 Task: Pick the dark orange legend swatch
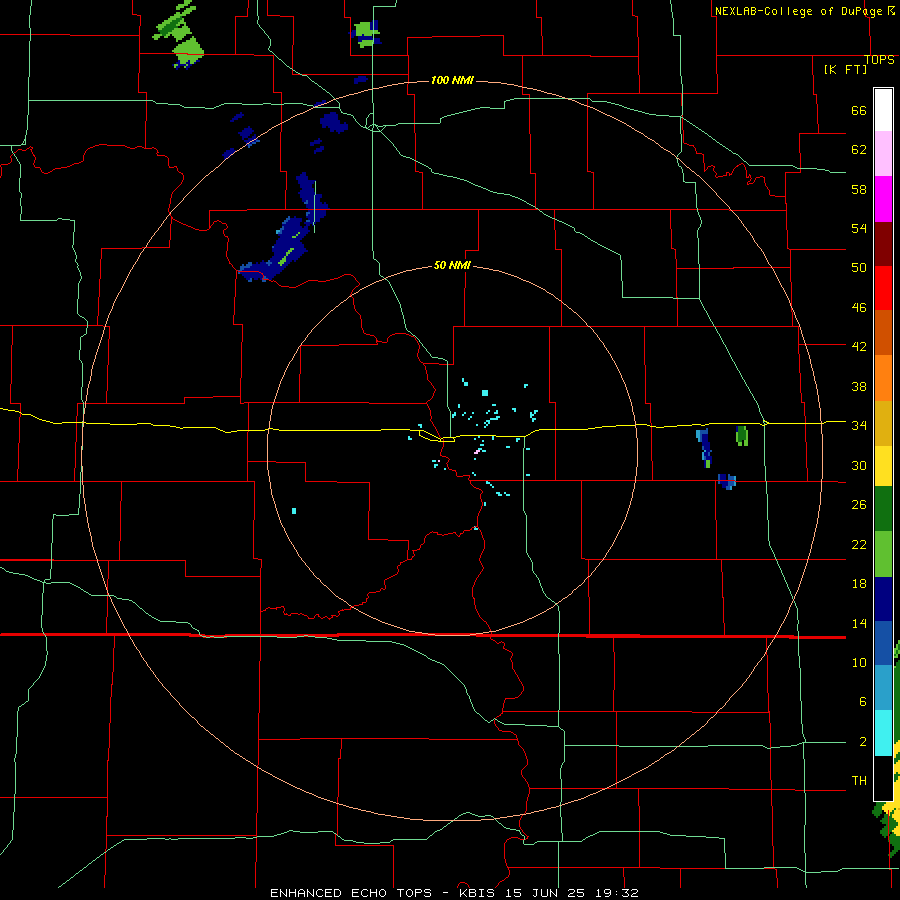coord(883,333)
